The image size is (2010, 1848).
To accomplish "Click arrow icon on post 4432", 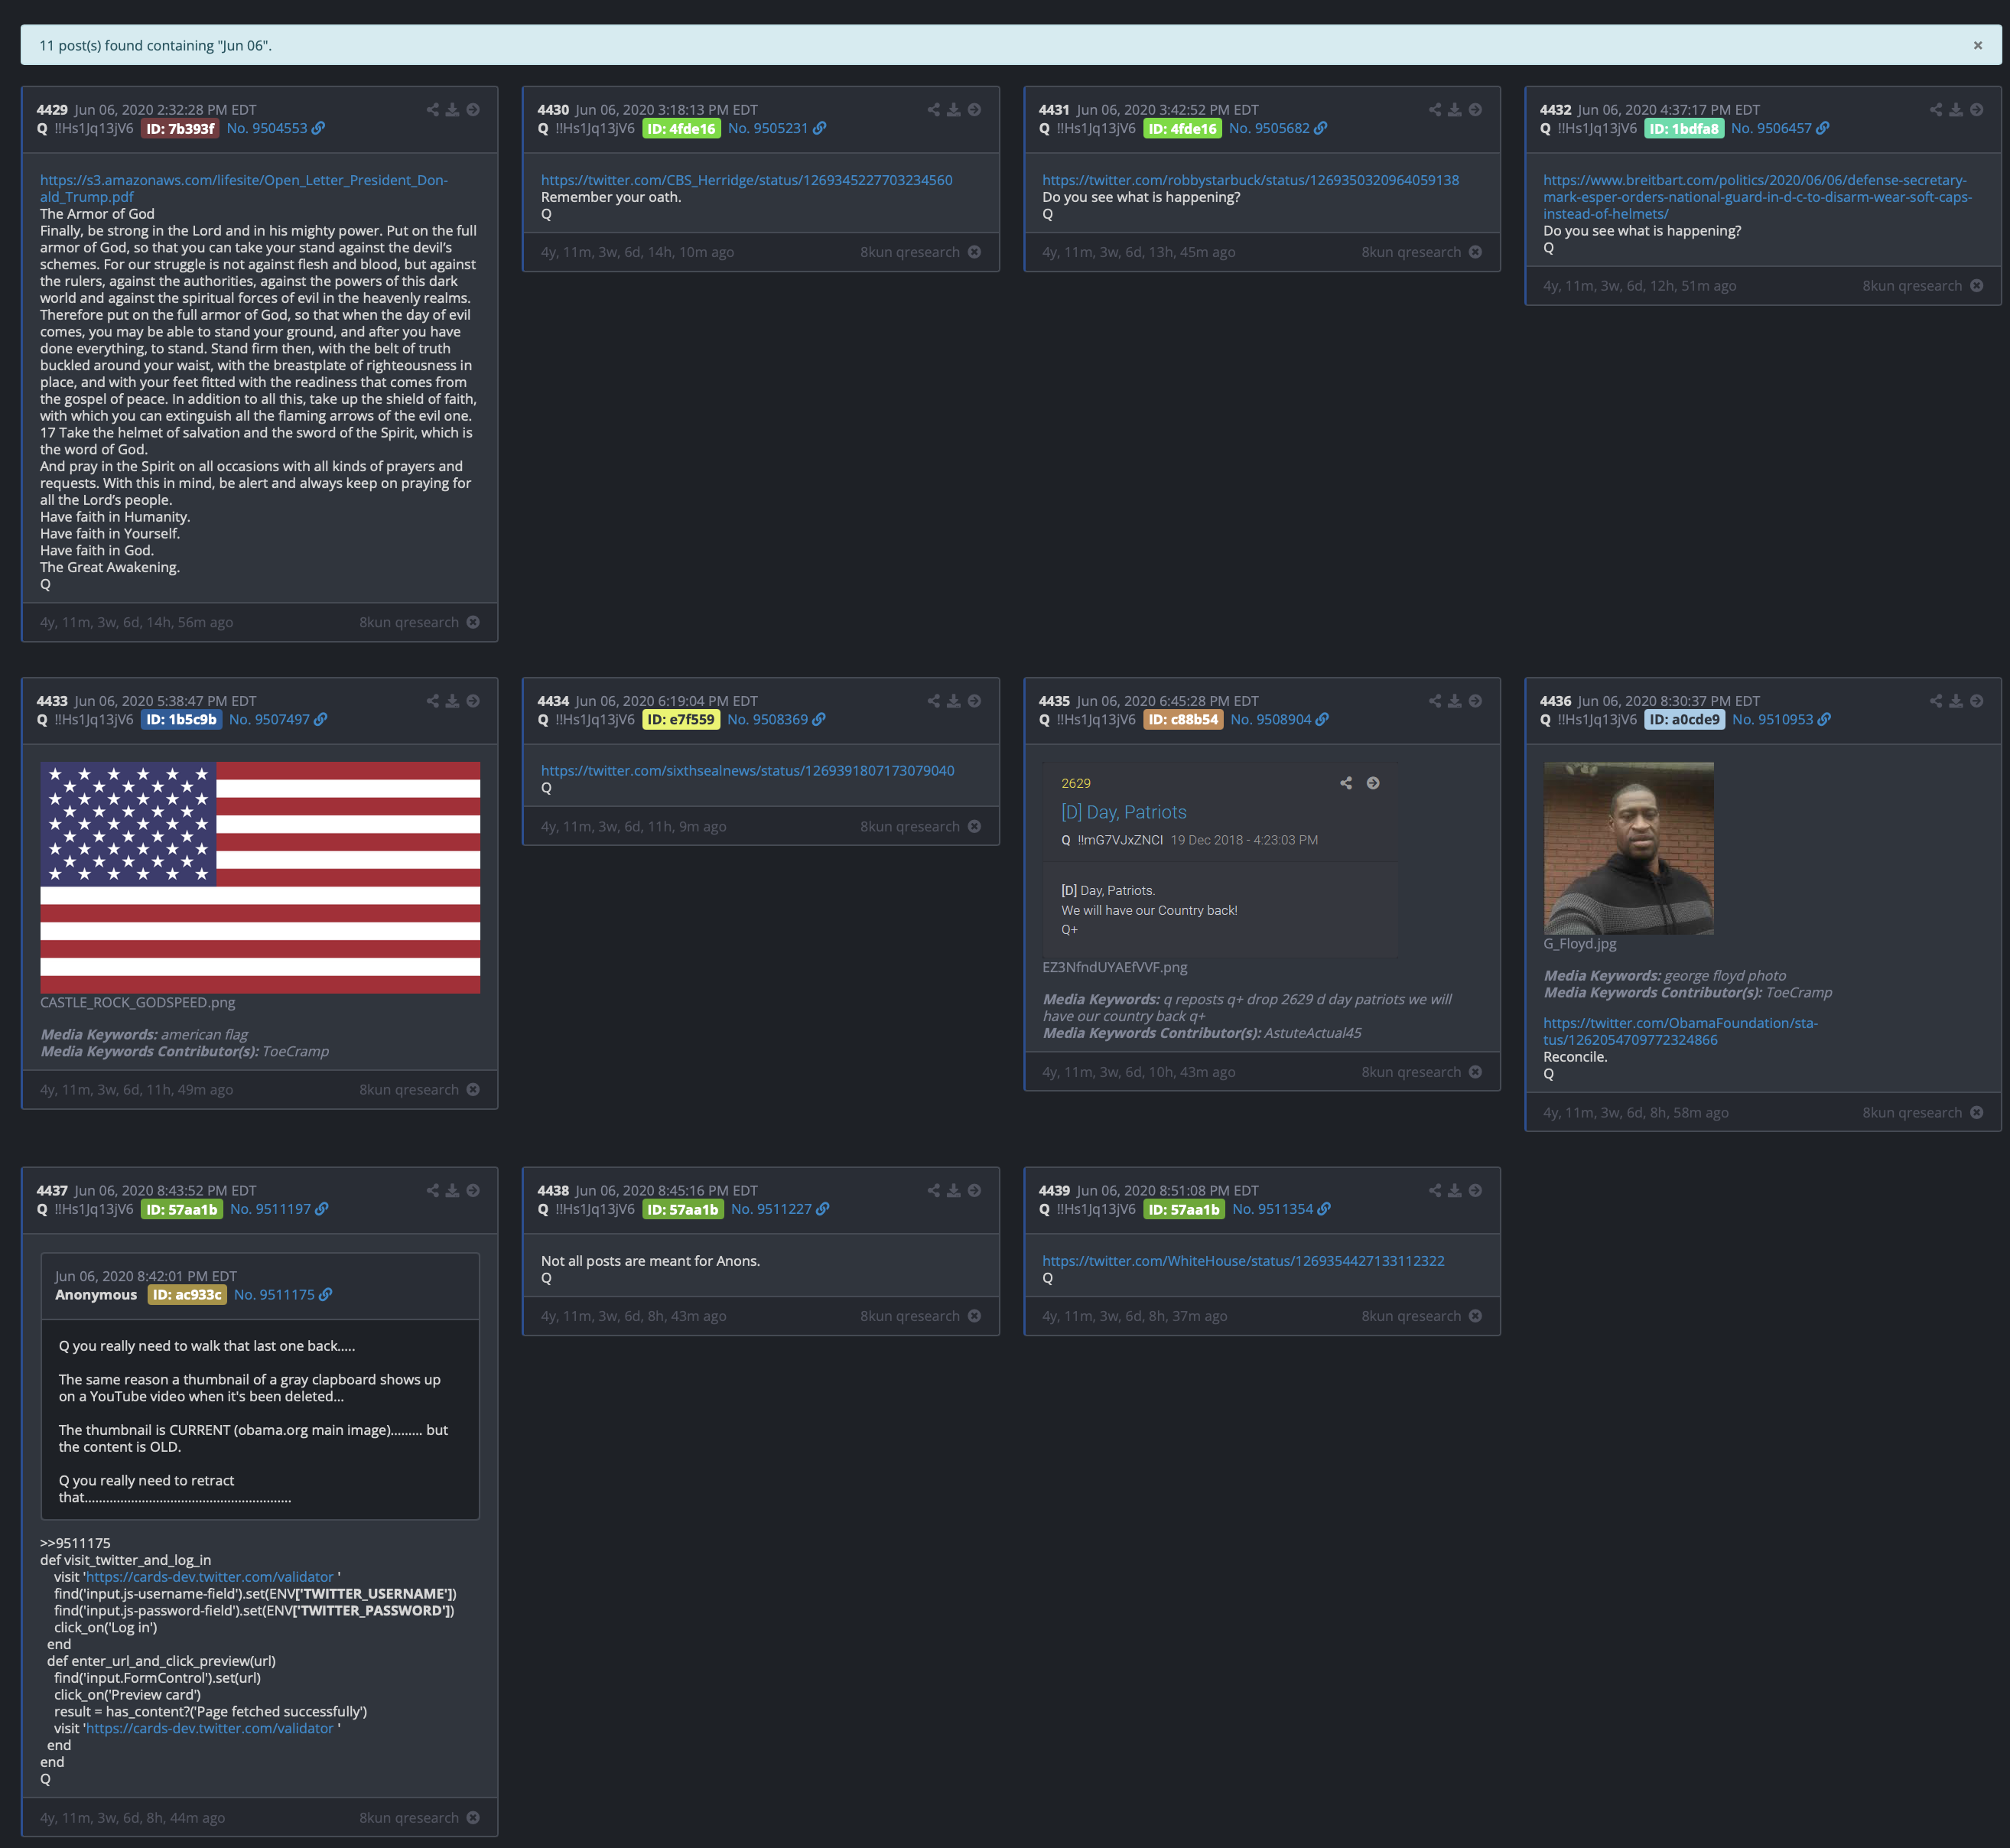I will pyautogui.click(x=1976, y=110).
